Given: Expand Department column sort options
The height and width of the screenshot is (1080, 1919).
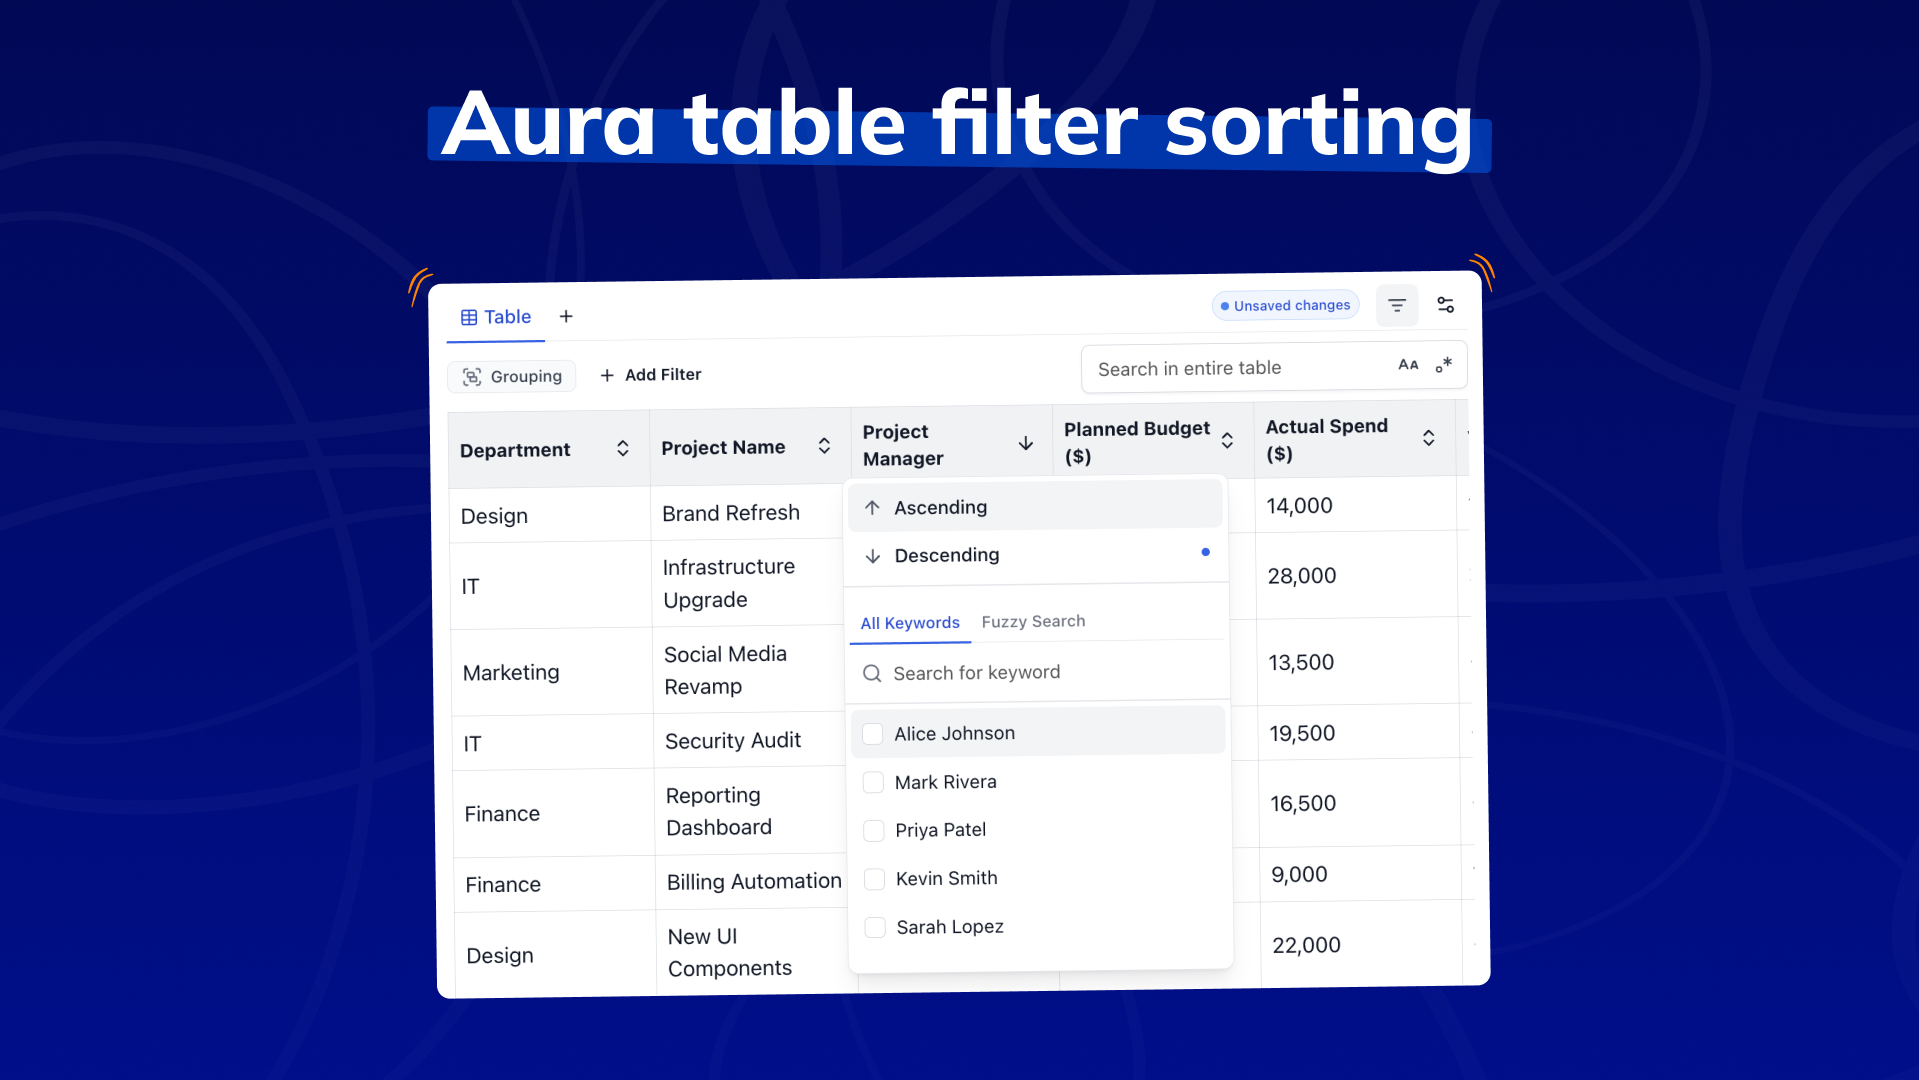Looking at the screenshot, I should [622, 449].
